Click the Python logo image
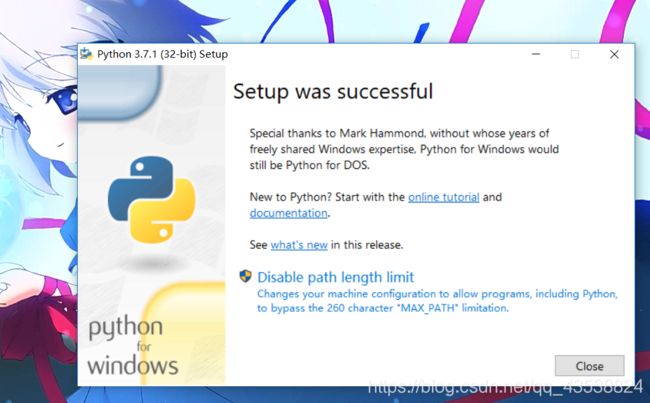Screen dimensions: 650x403 pos(151,199)
